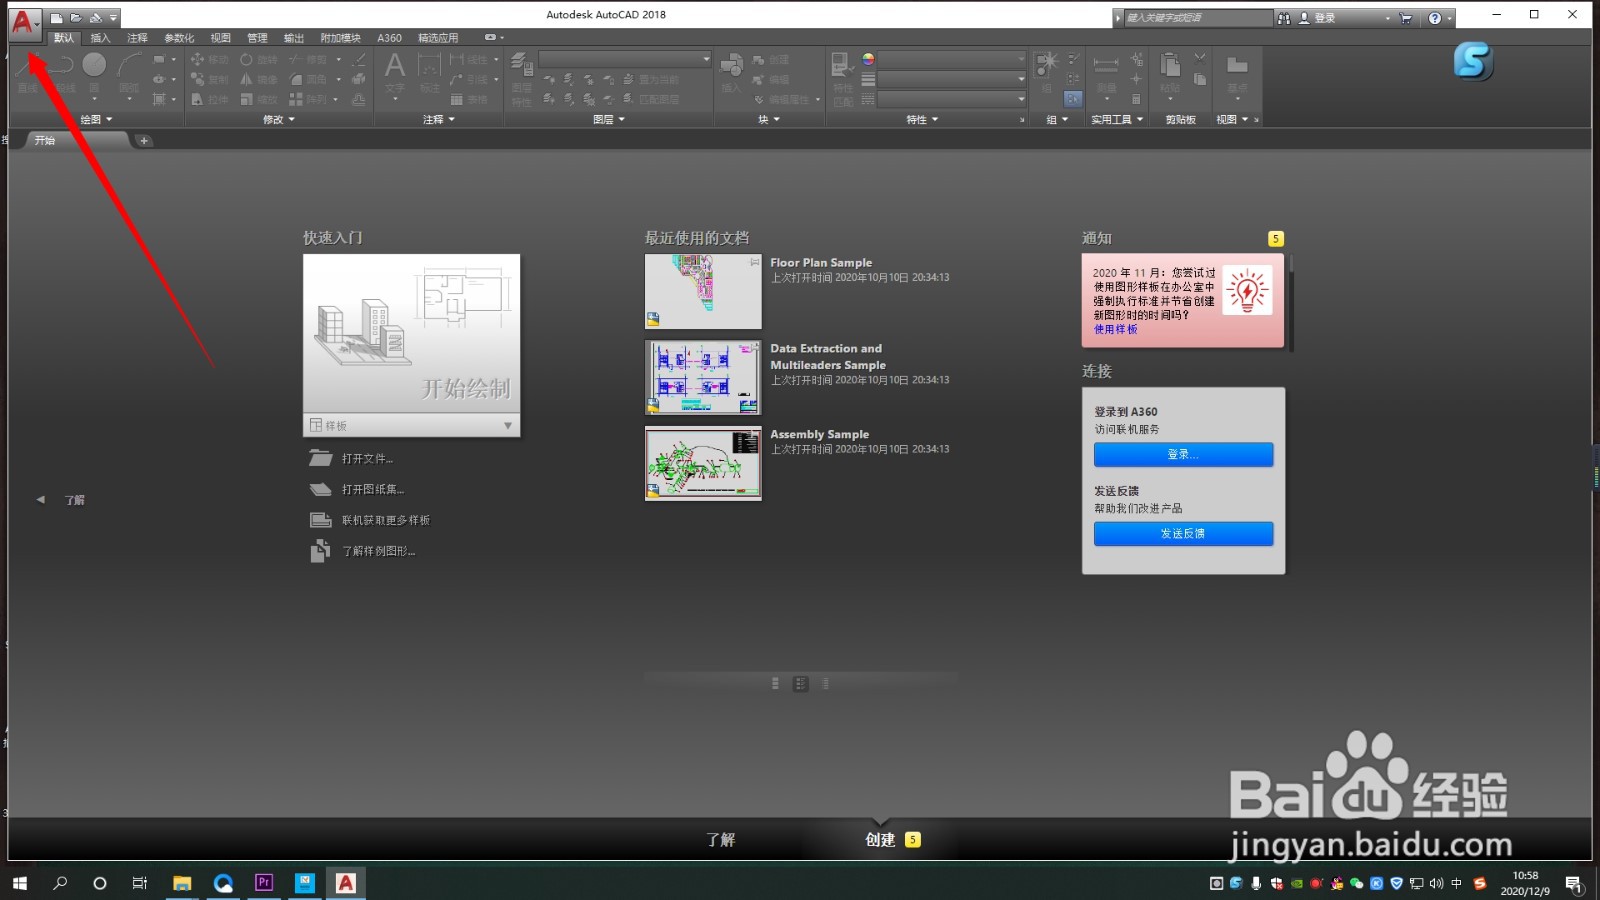Select the Stretch (拉伸) tool
This screenshot has width=1600, height=900.
[x=210, y=100]
